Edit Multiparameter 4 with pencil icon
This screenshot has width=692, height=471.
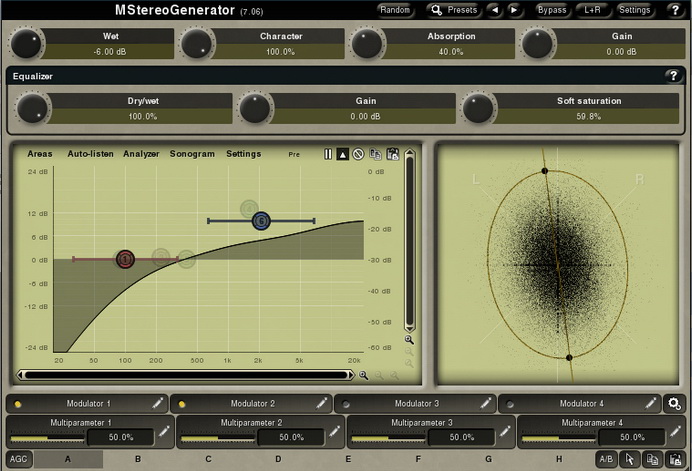675,431
